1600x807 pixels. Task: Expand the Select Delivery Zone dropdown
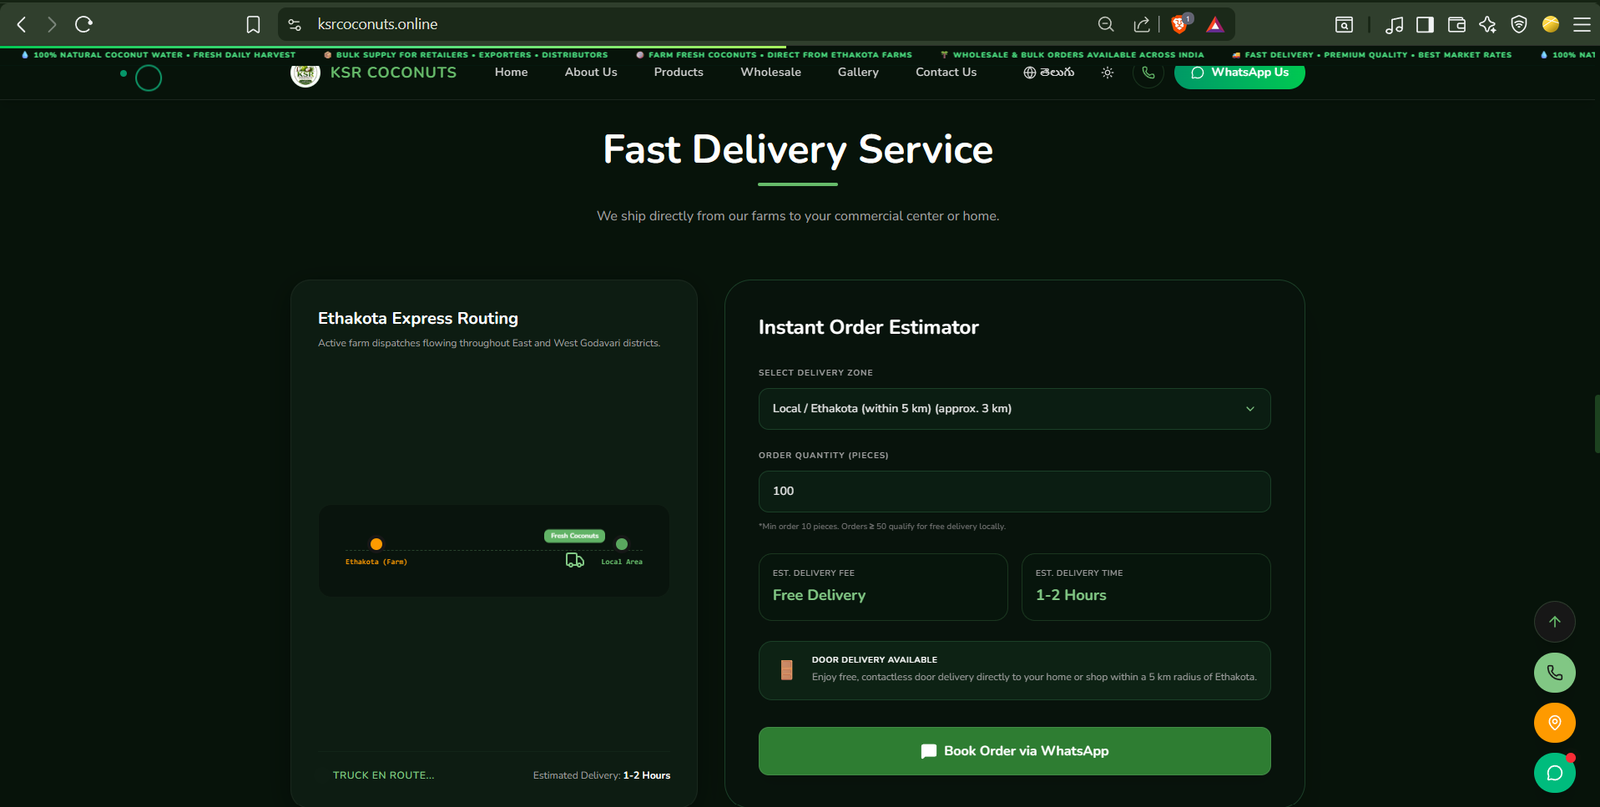(1014, 409)
